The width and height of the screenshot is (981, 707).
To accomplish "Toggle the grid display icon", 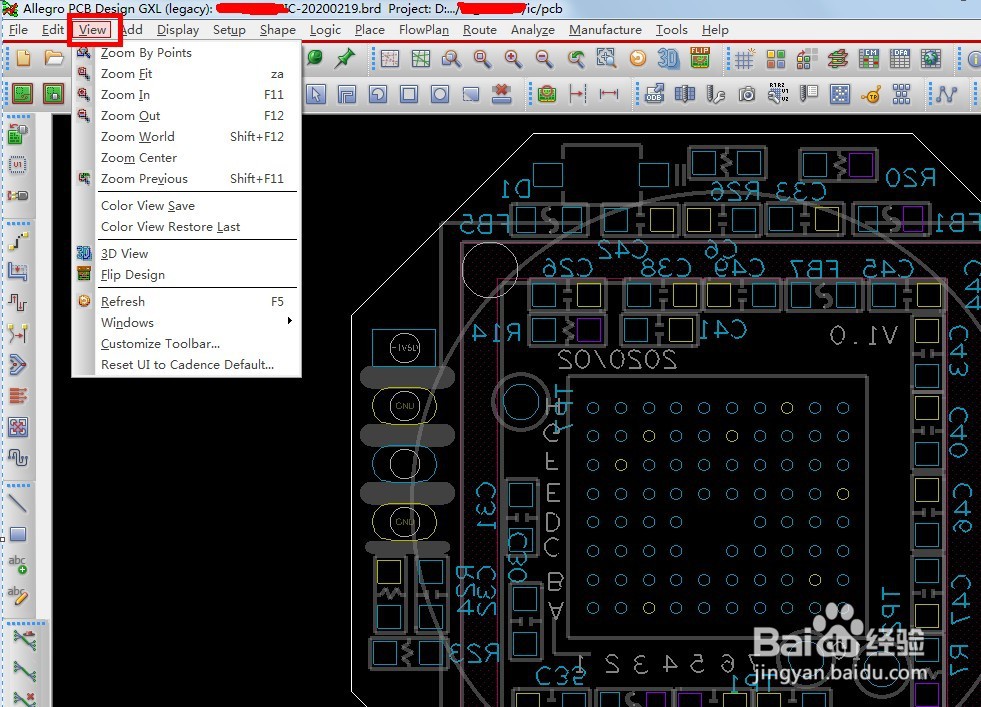I will pyautogui.click(x=745, y=59).
